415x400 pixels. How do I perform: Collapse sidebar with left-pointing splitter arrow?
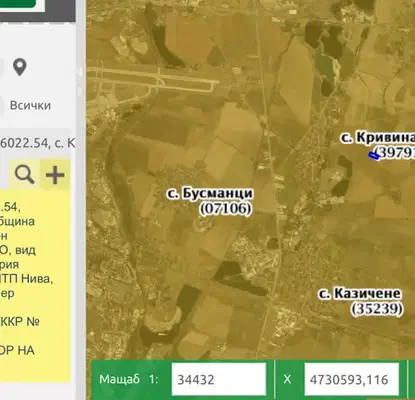coord(79,71)
